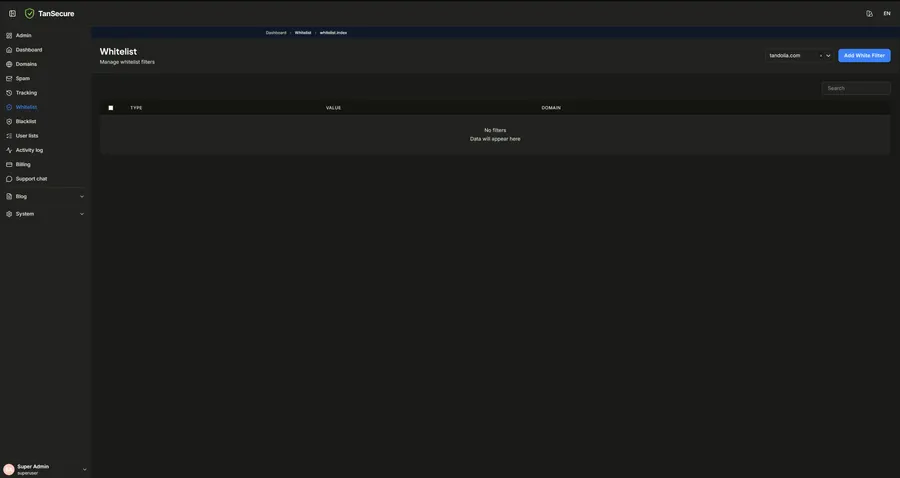900x478 pixels.
Task: Click the Super Admin avatar
Action: click(9, 469)
